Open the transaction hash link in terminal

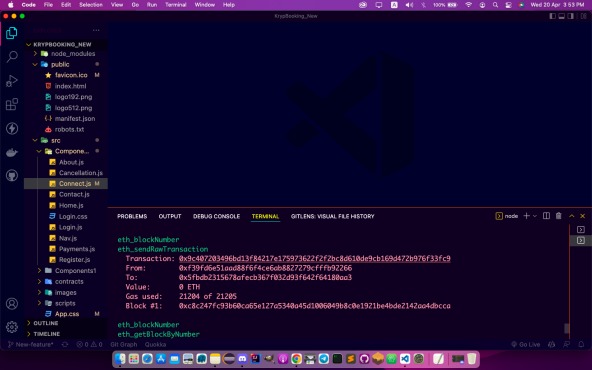tap(314, 259)
